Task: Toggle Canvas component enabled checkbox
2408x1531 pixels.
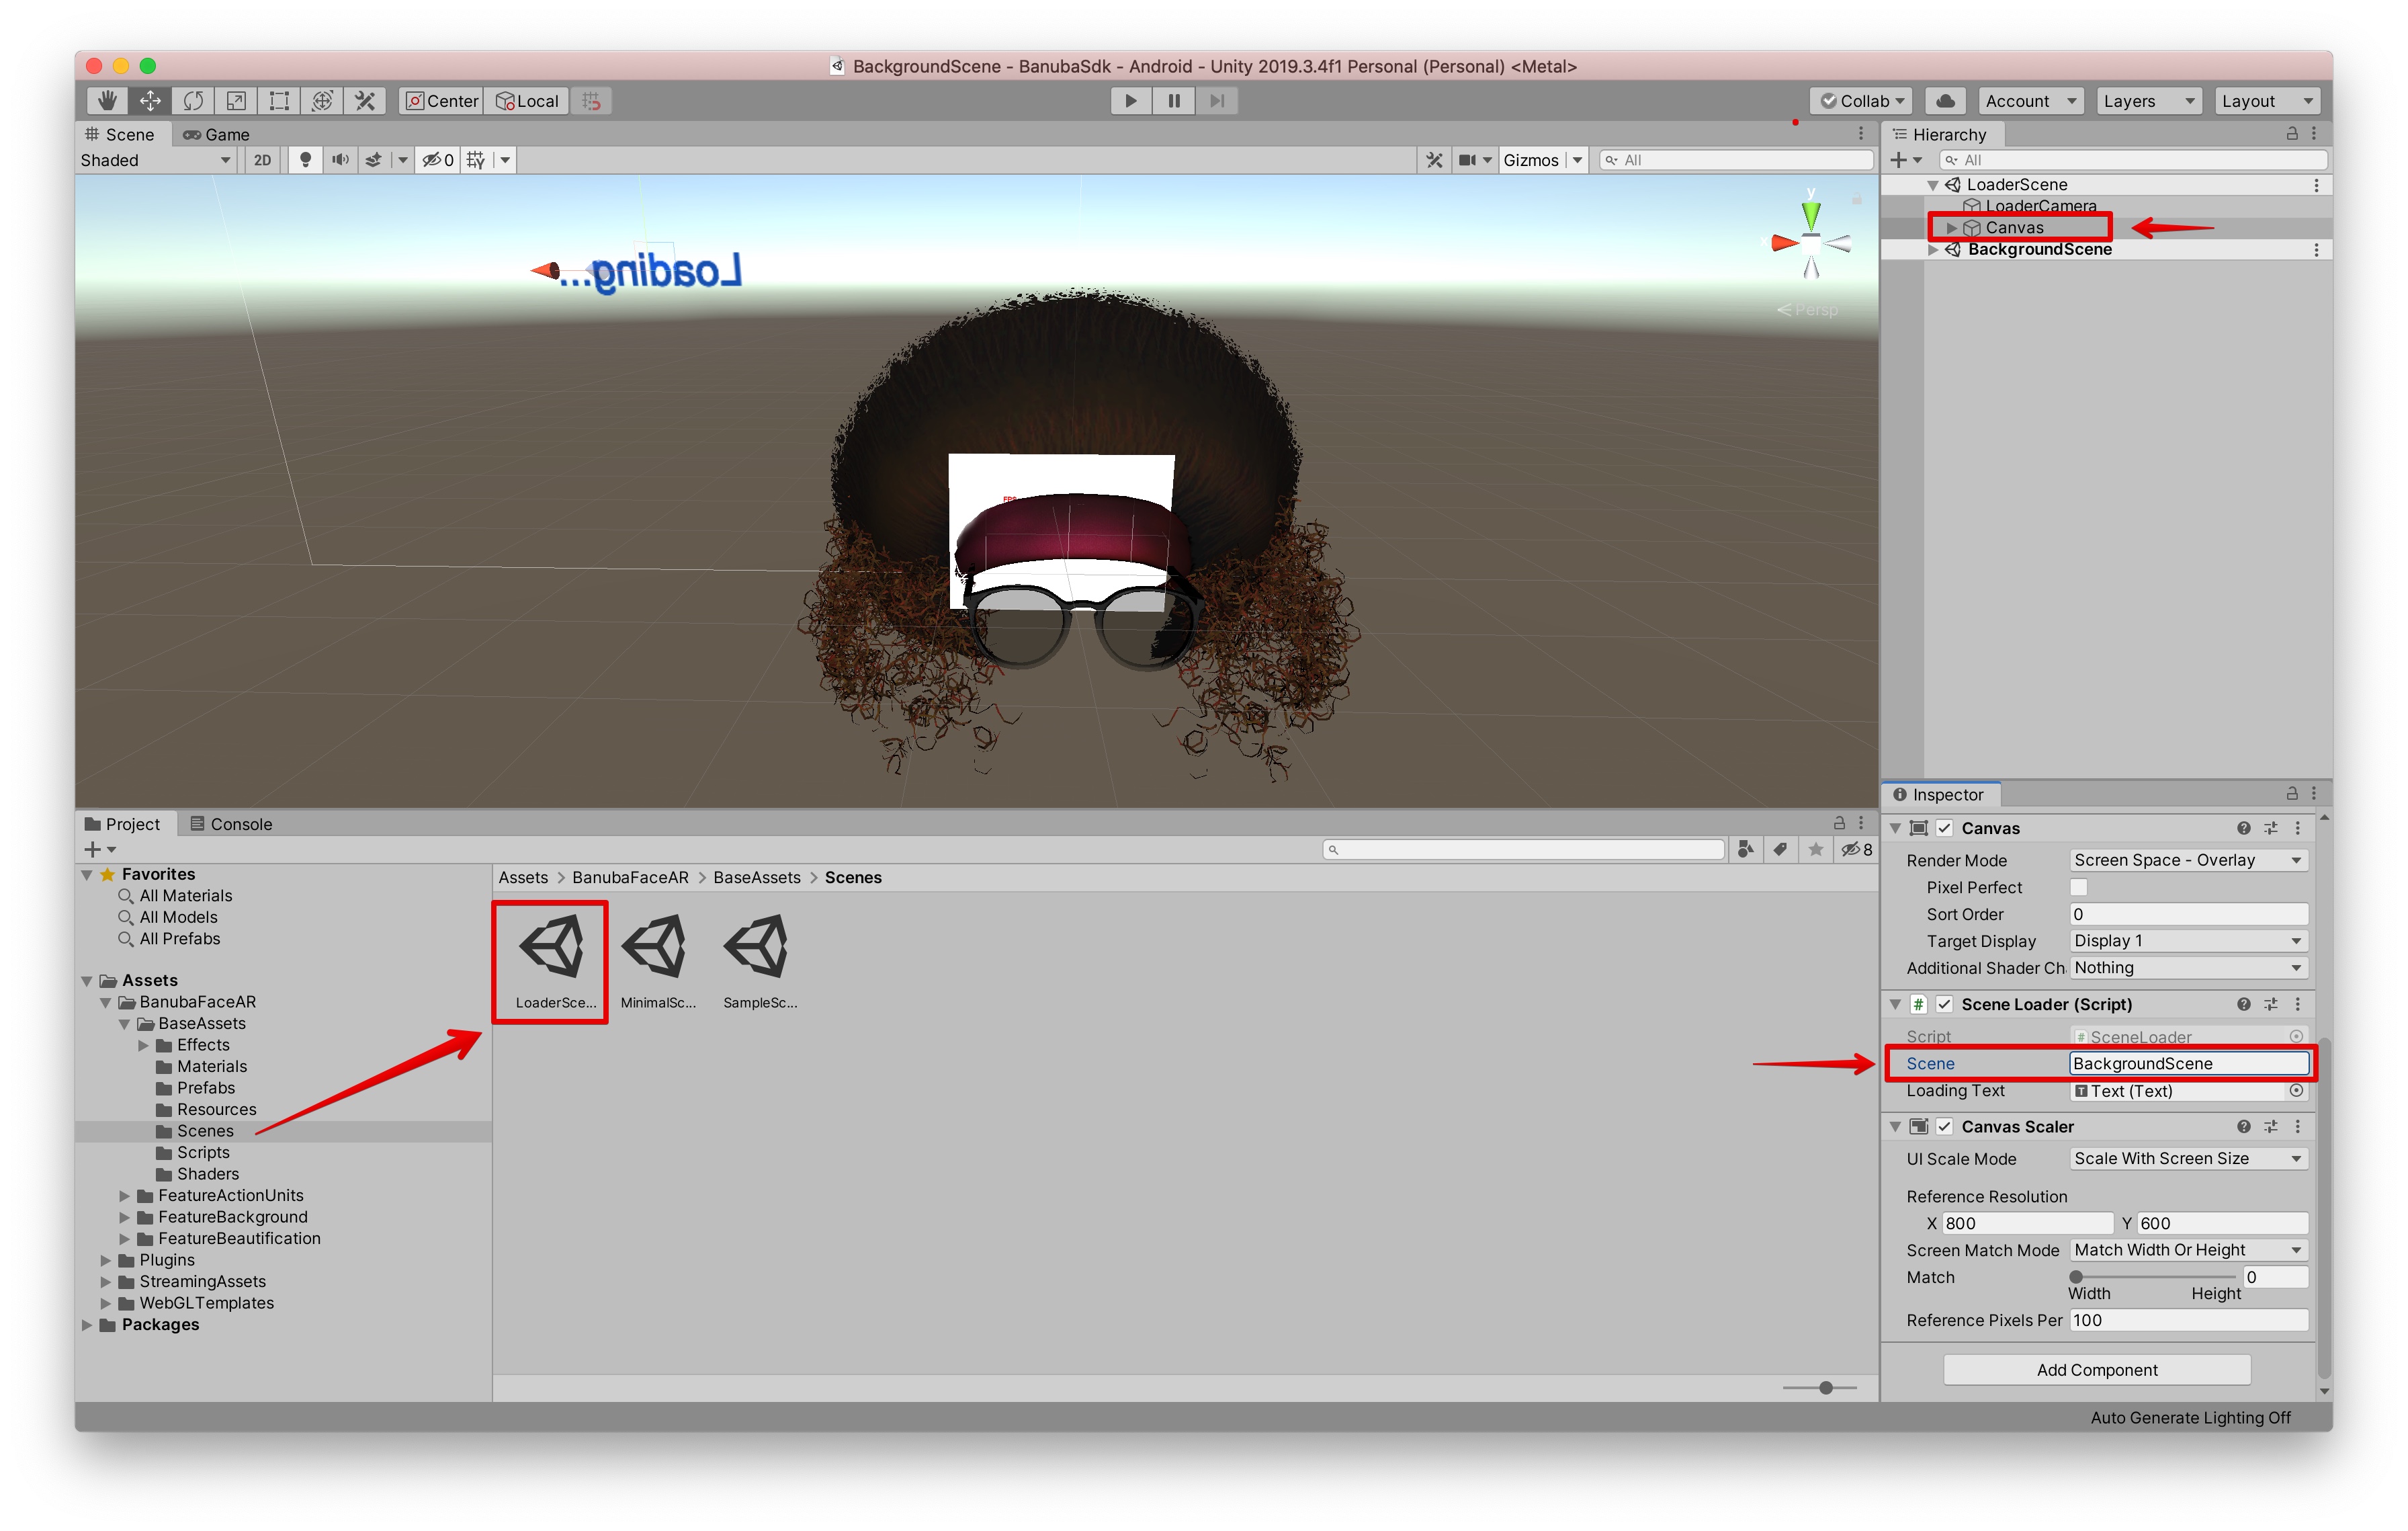Action: tap(1945, 828)
